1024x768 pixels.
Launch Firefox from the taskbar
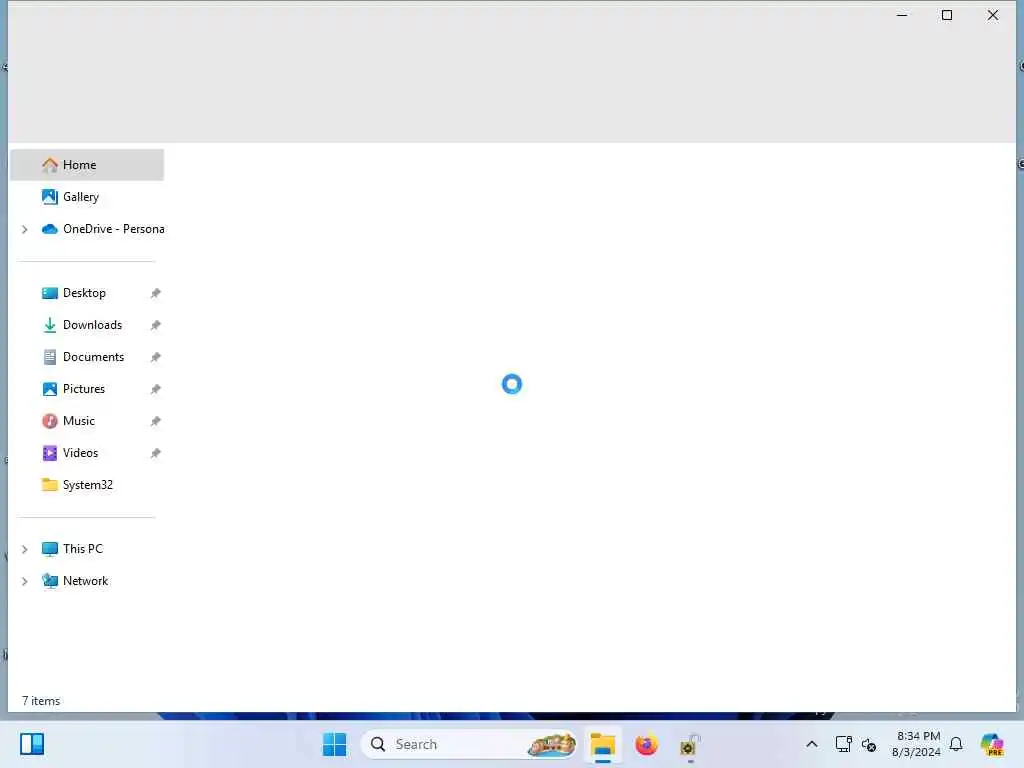[x=647, y=744]
